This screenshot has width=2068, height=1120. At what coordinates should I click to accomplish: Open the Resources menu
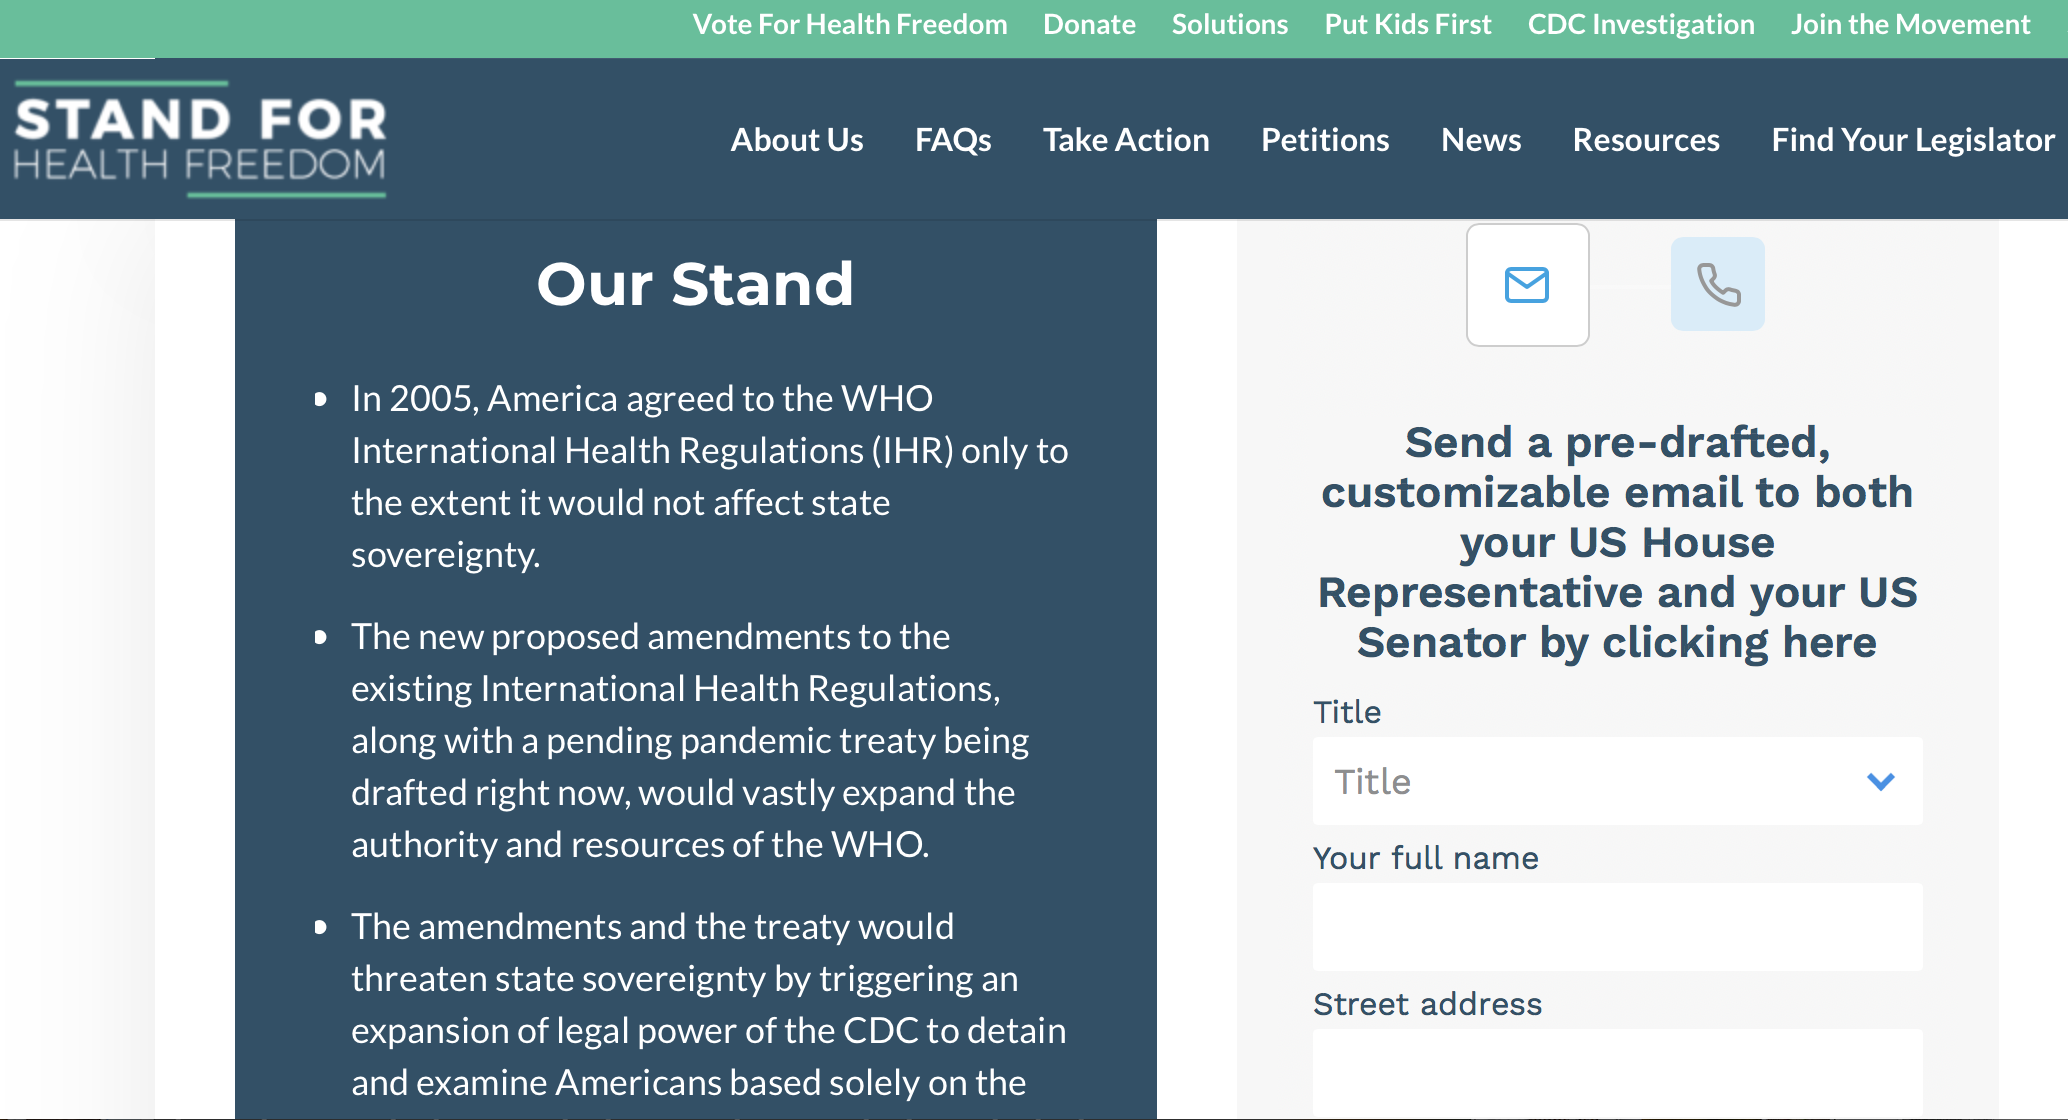click(x=1646, y=140)
